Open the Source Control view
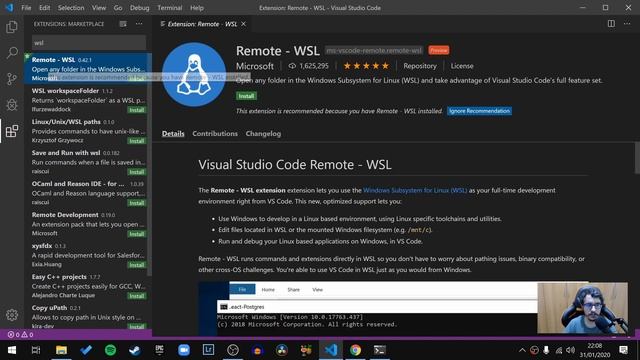This screenshot has width=640, height=360. click(x=12, y=79)
